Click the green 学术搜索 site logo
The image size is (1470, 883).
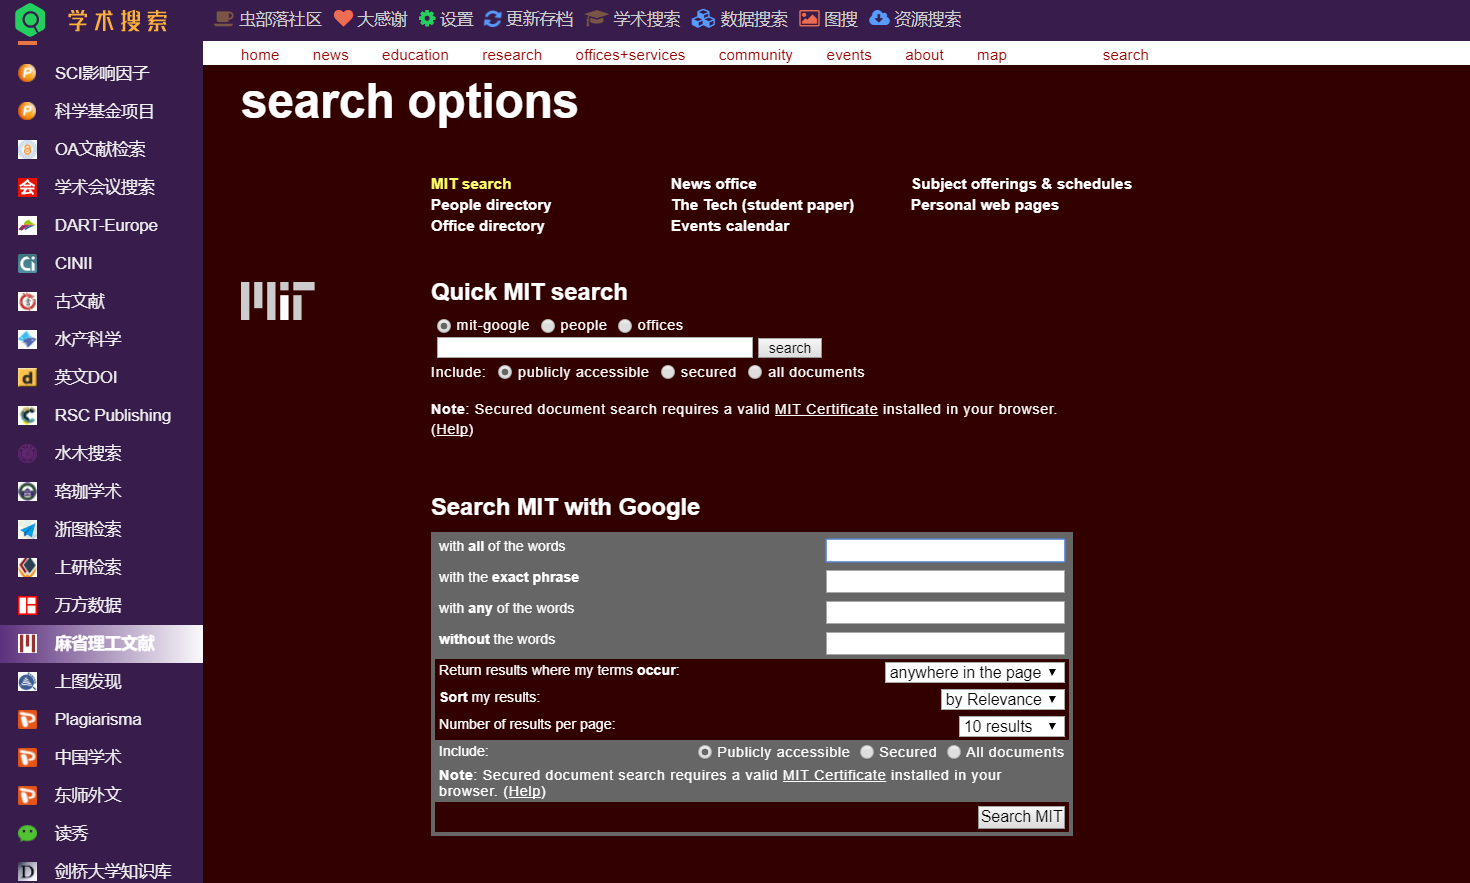[31, 20]
